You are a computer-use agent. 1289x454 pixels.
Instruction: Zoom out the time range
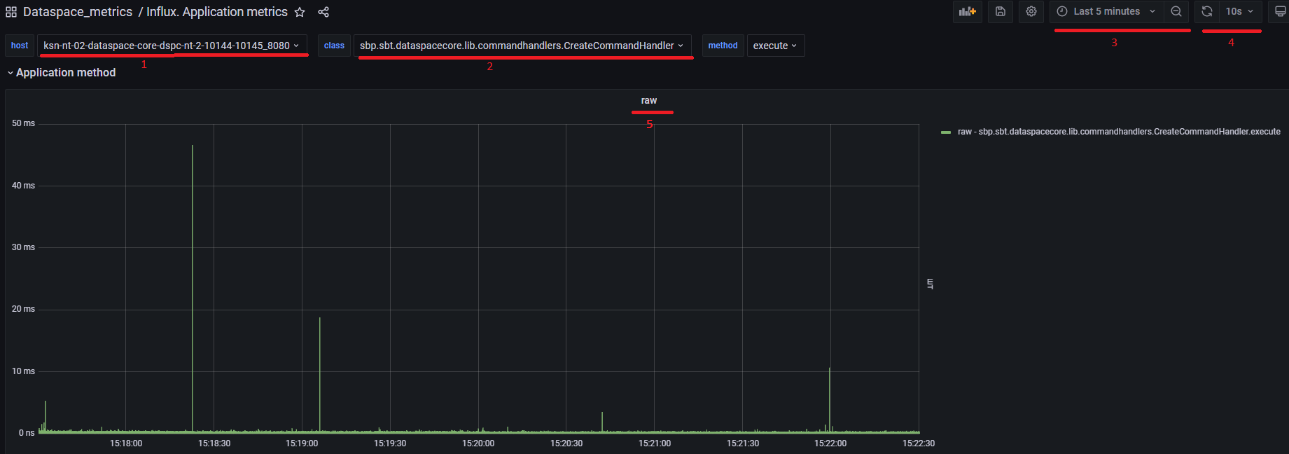(x=1176, y=12)
